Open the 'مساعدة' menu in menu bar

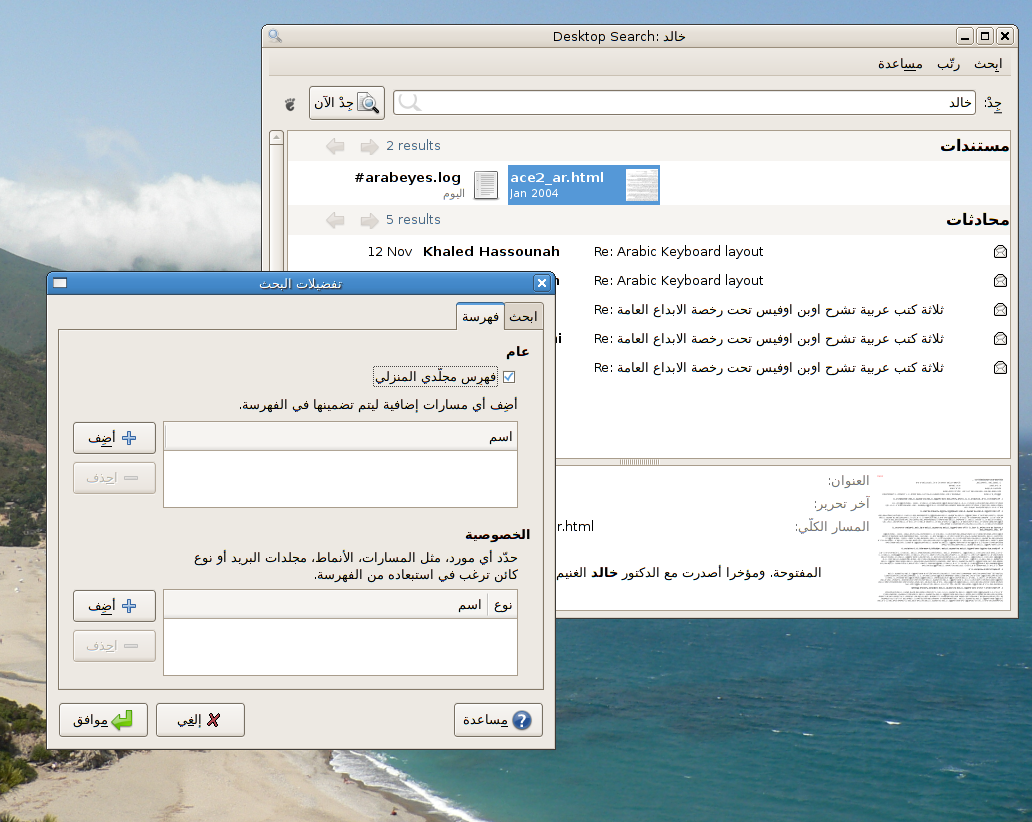900,64
